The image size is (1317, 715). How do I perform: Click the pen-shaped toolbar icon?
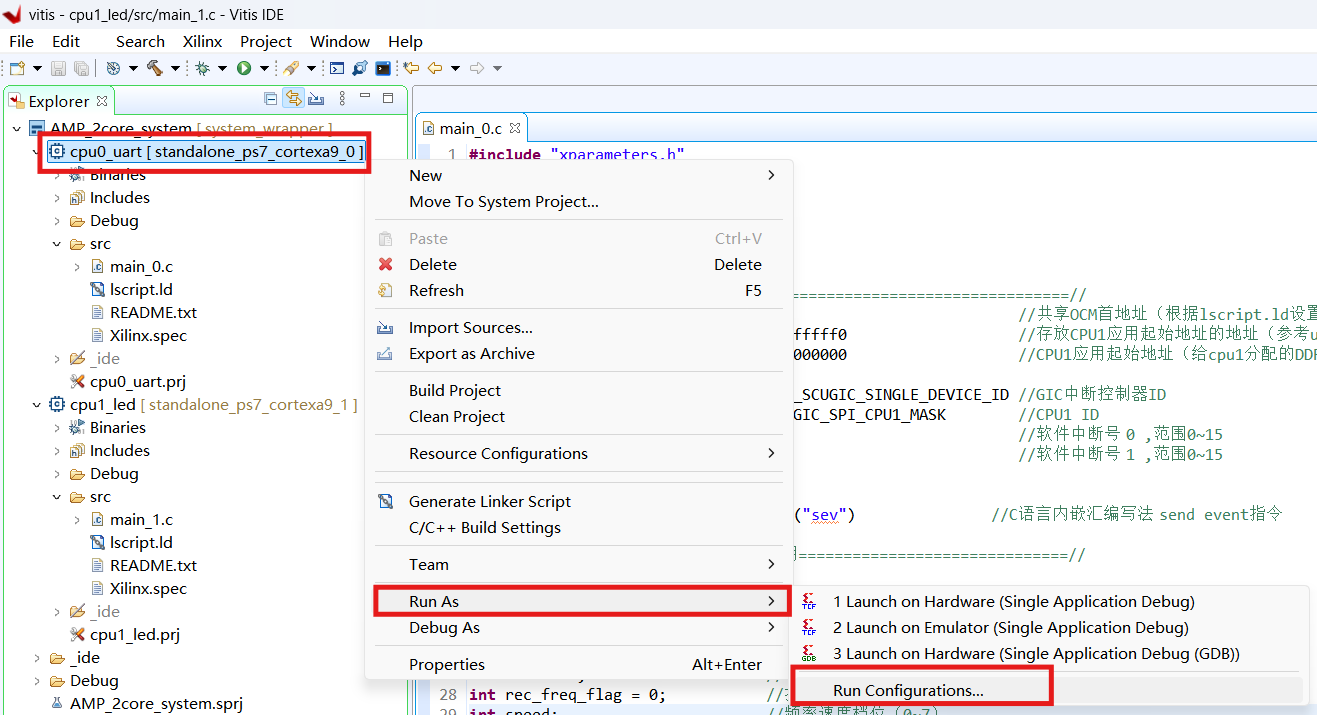291,68
